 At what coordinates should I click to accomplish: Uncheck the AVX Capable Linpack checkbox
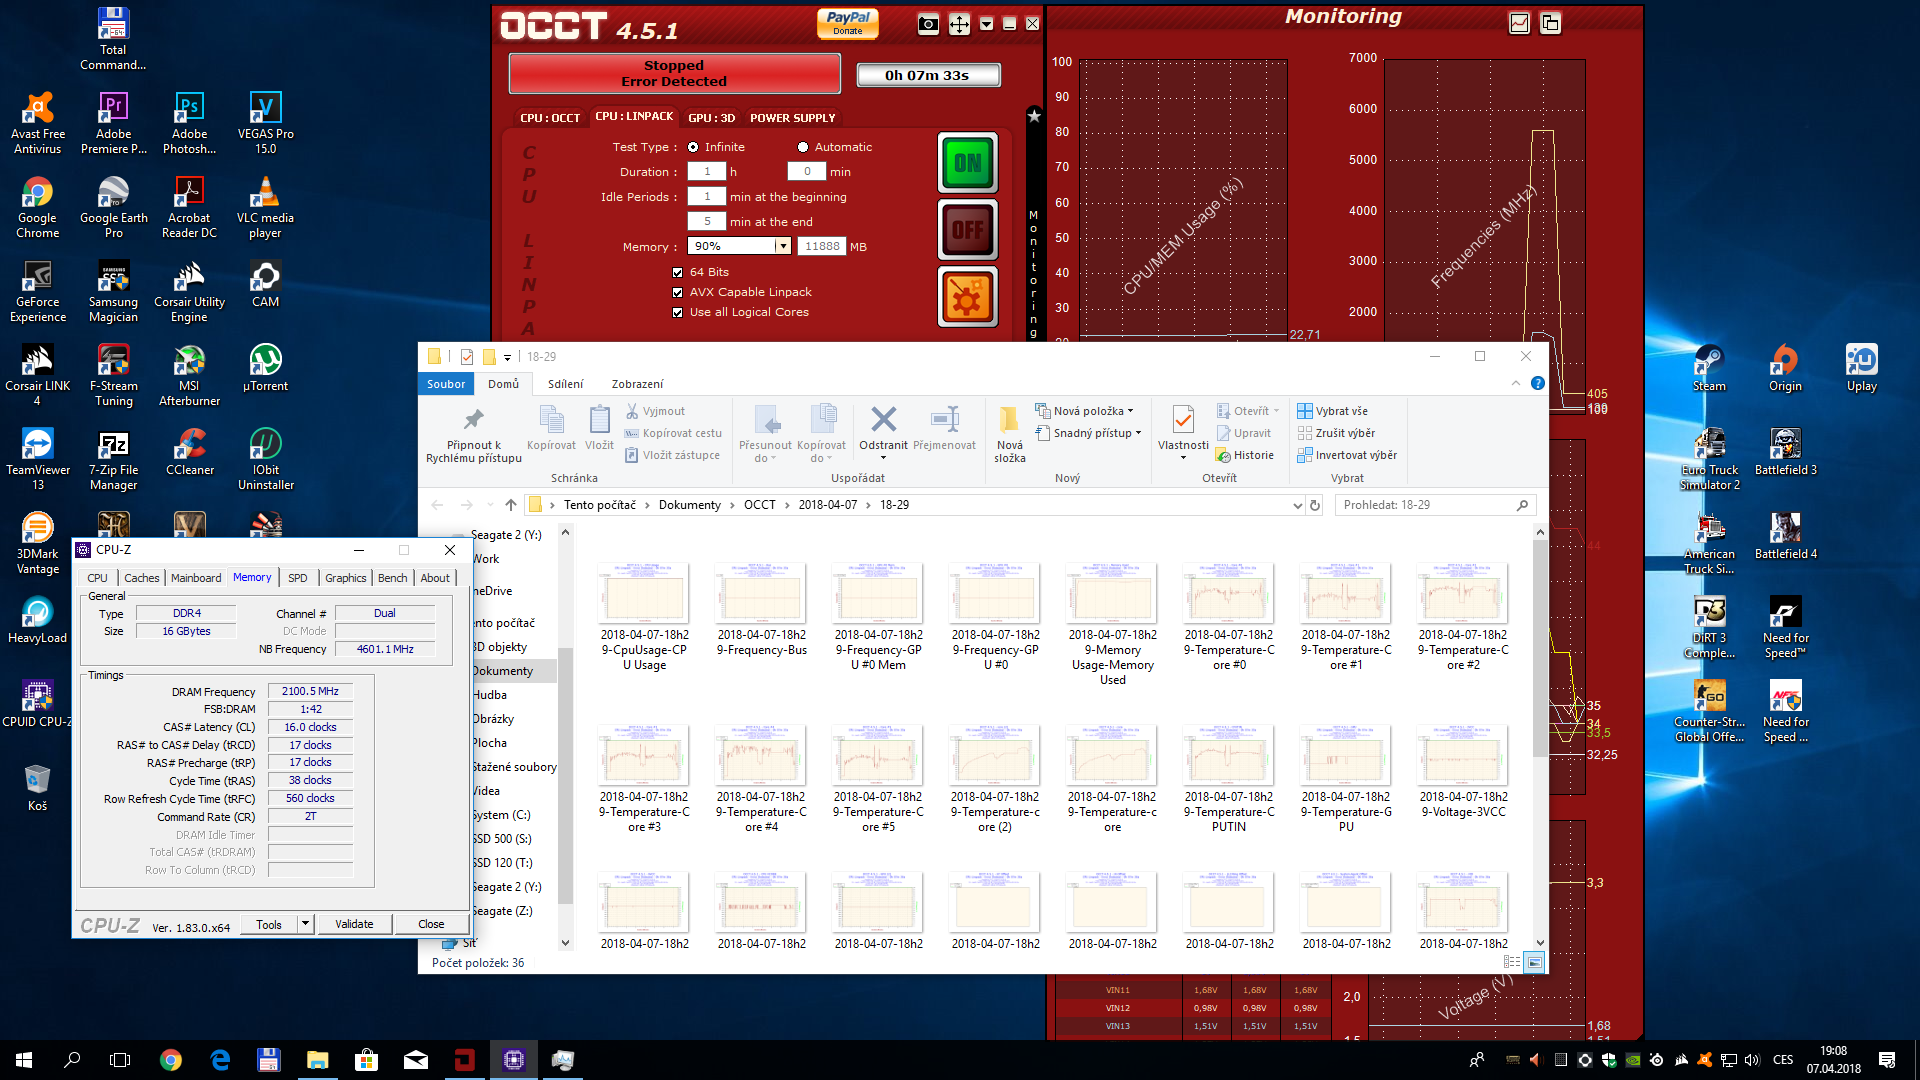click(678, 292)
